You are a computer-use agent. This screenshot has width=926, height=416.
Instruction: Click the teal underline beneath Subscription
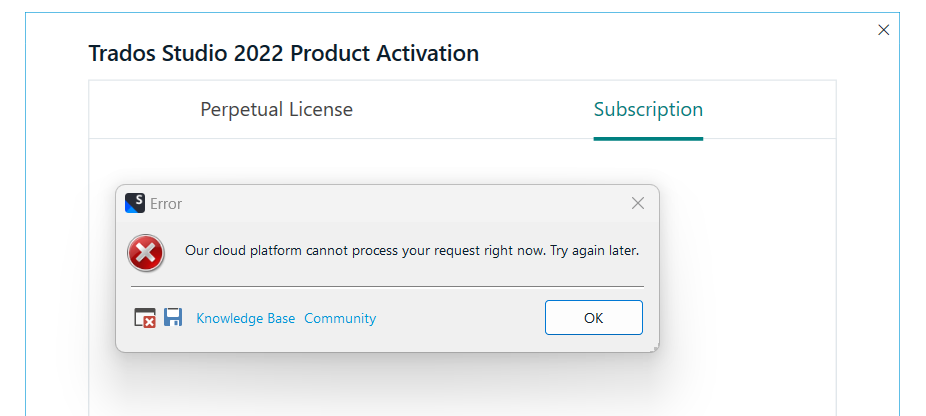pos(648,138)
